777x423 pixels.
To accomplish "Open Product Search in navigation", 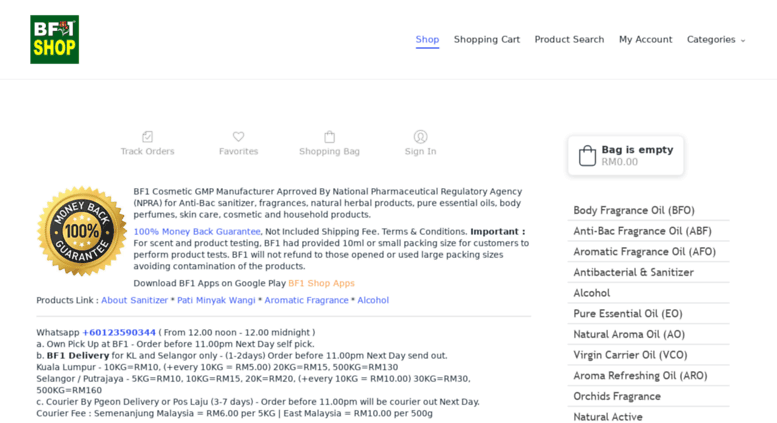I will pyautogui.click(x=569, y=40).
